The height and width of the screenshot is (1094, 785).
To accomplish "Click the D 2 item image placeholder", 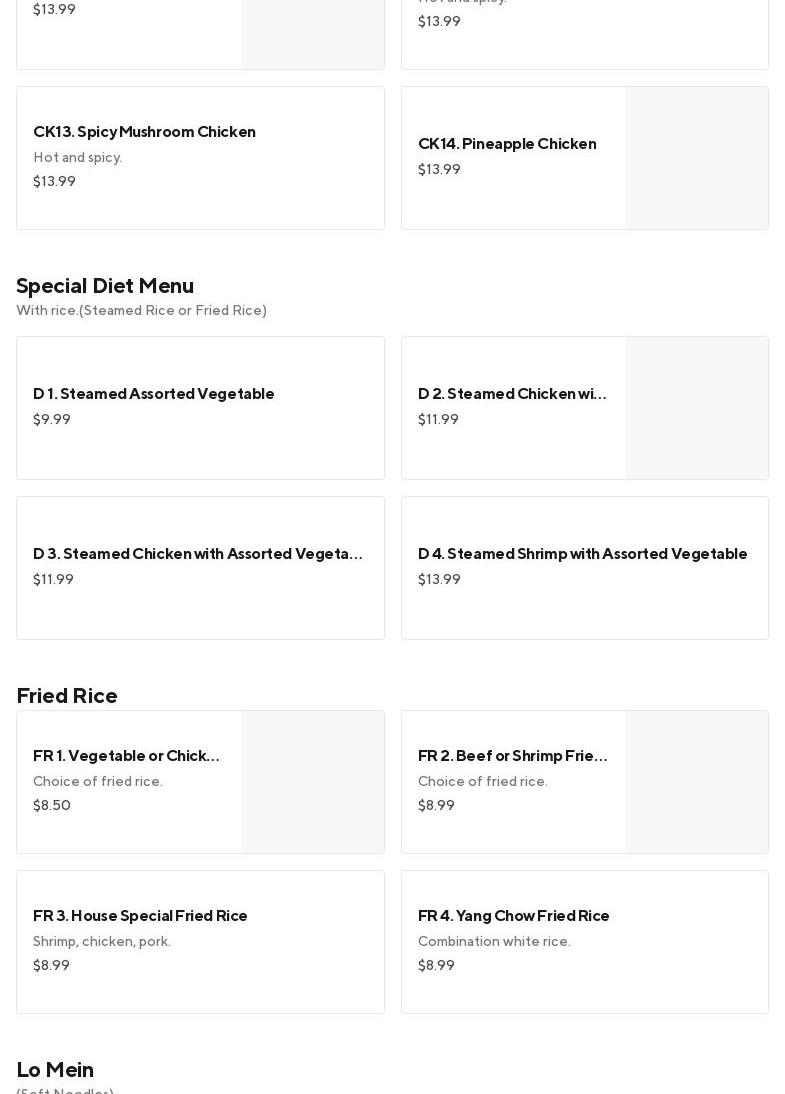I will point(696,408).
